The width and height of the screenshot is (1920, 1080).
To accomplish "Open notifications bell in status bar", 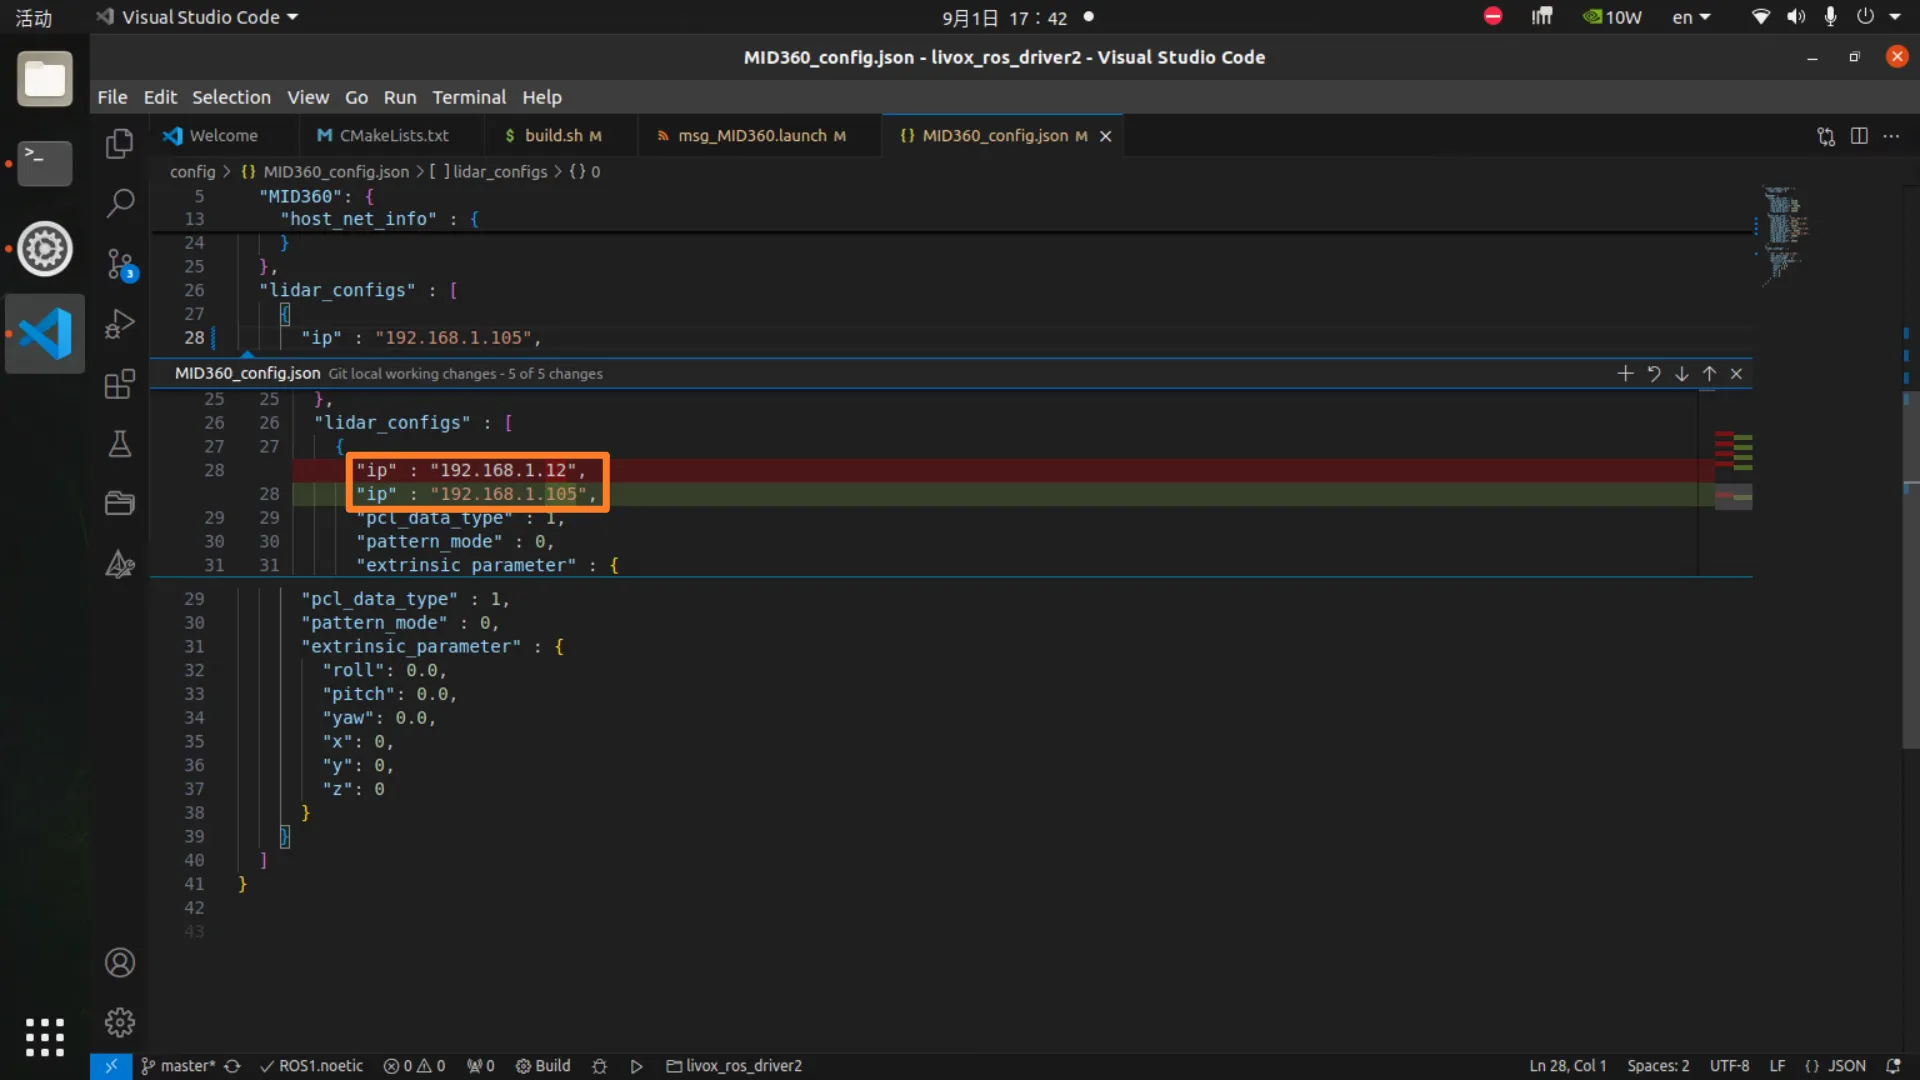I will (x=1893, y=1066).
